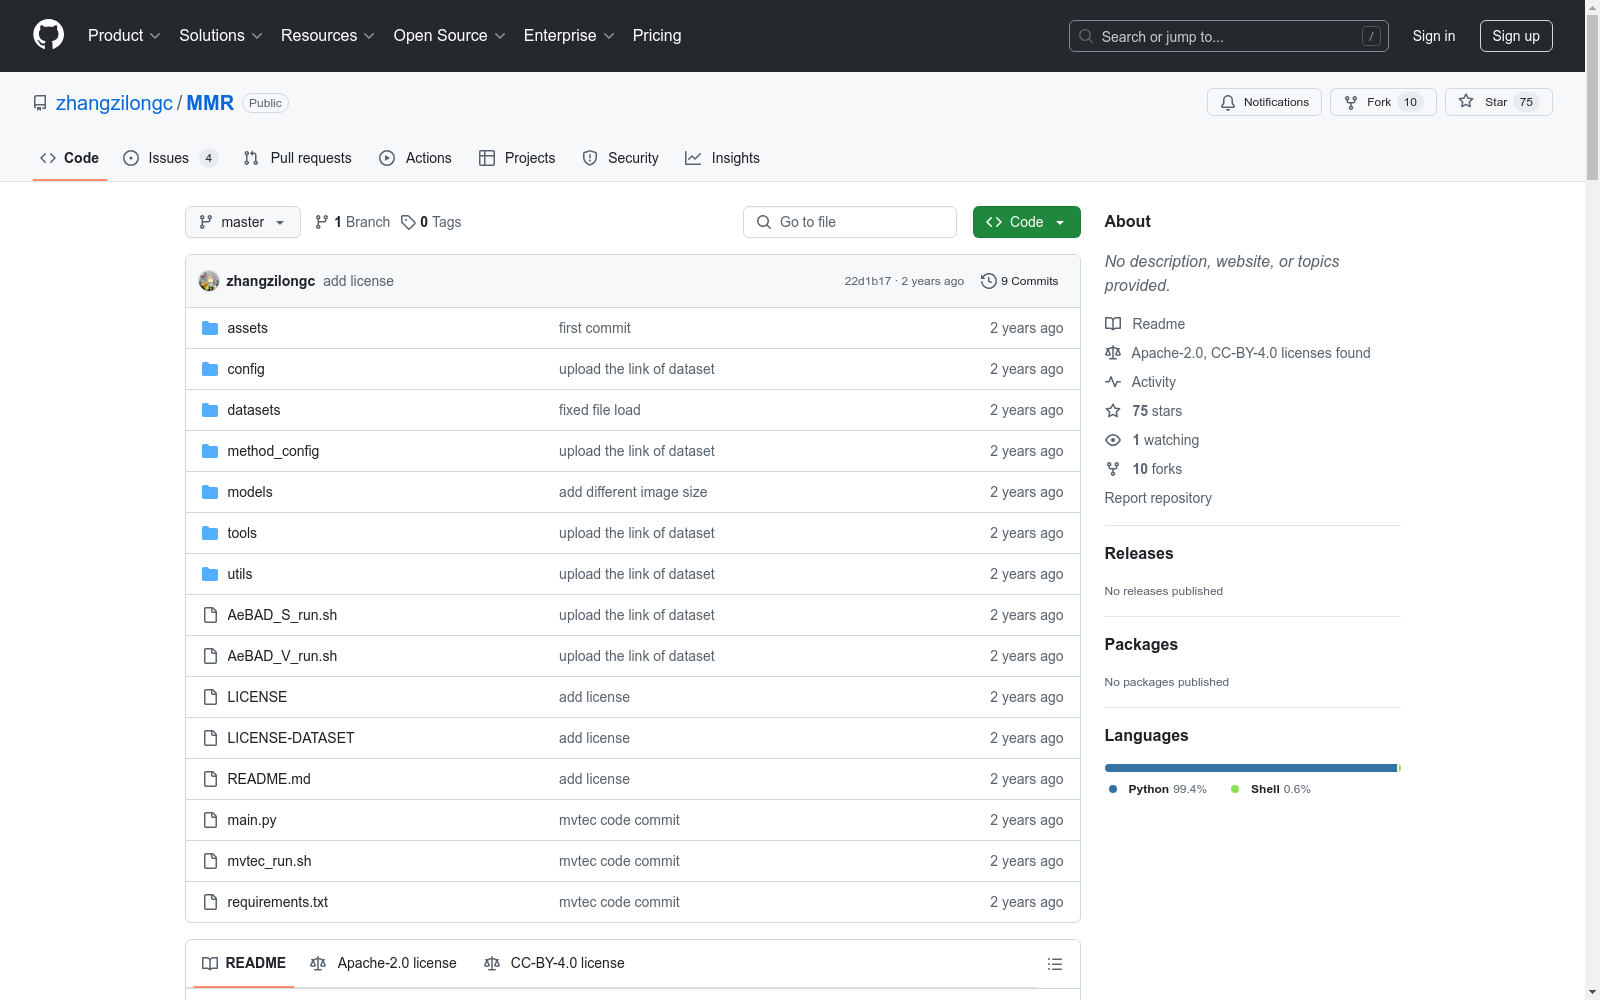This screenshot has width=1600, height=1000.
Task: Click the Sign up button
Action: (x=1516, y=36)
